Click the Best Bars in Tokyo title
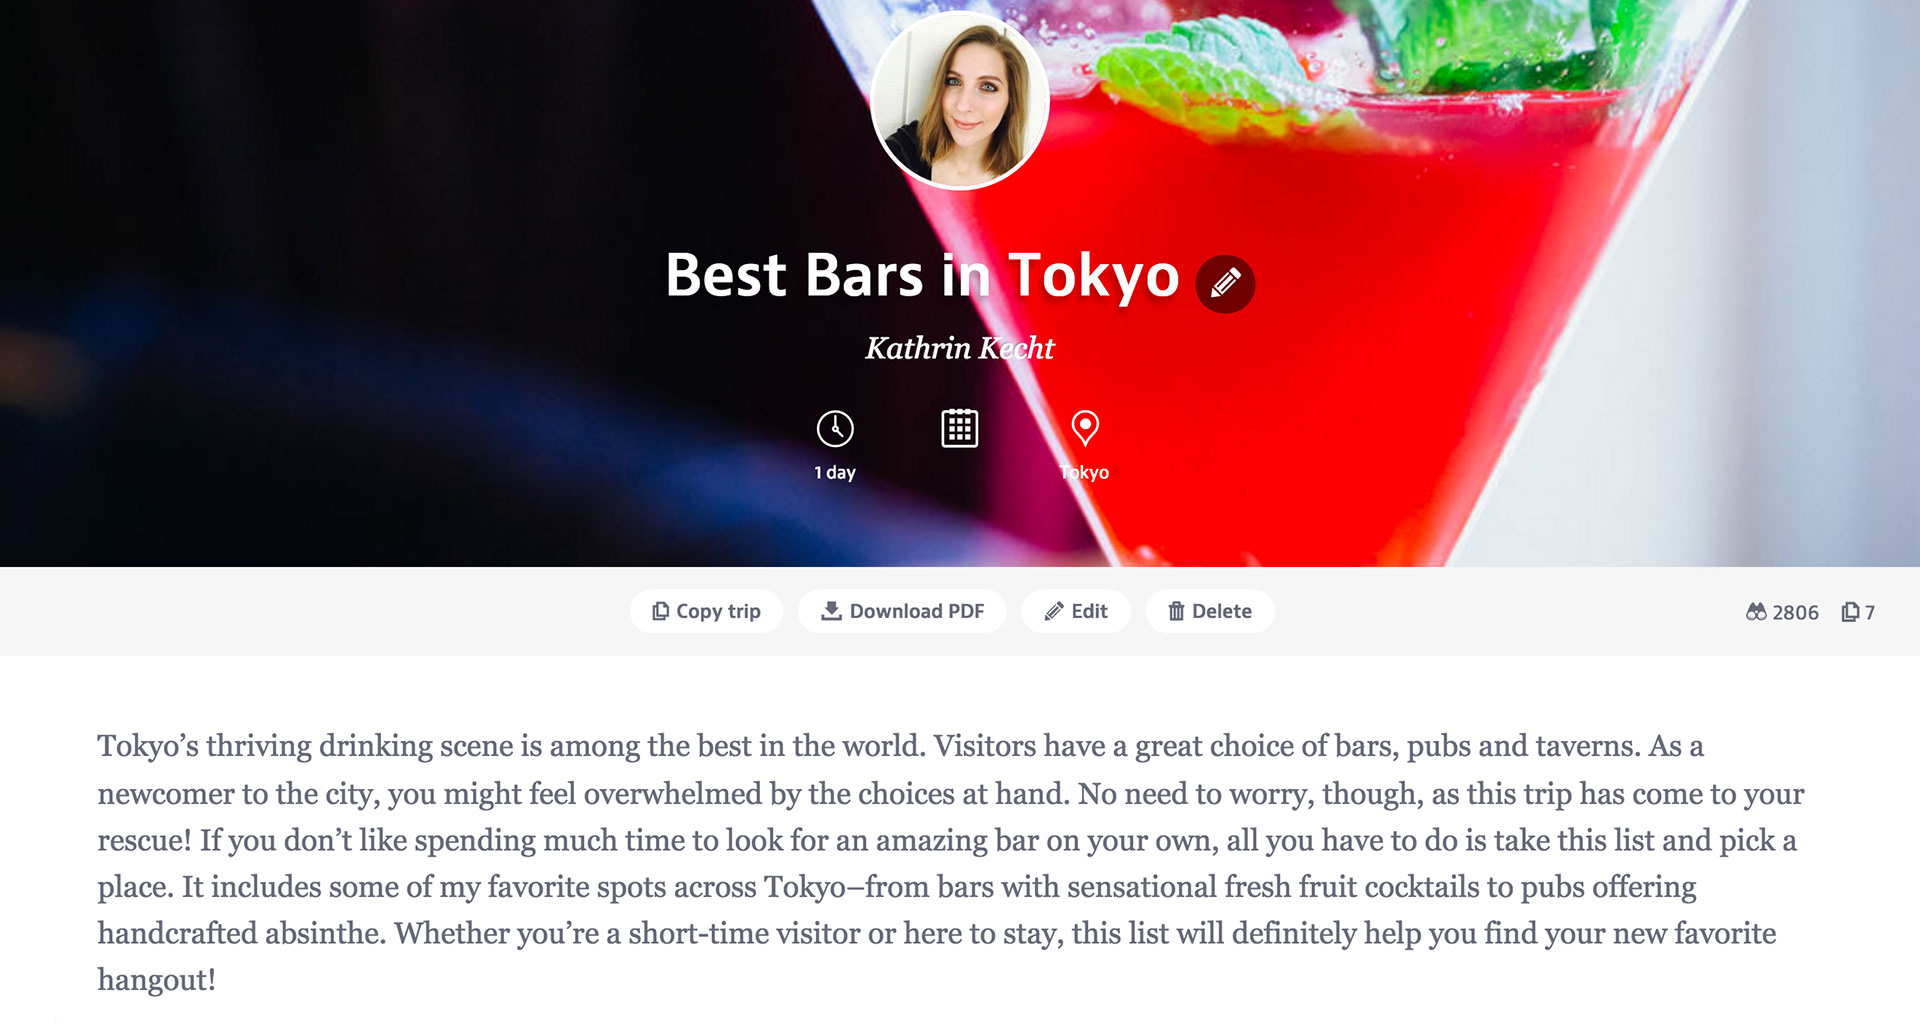This screenshot has width=1920, height=1026. point(922,275)
